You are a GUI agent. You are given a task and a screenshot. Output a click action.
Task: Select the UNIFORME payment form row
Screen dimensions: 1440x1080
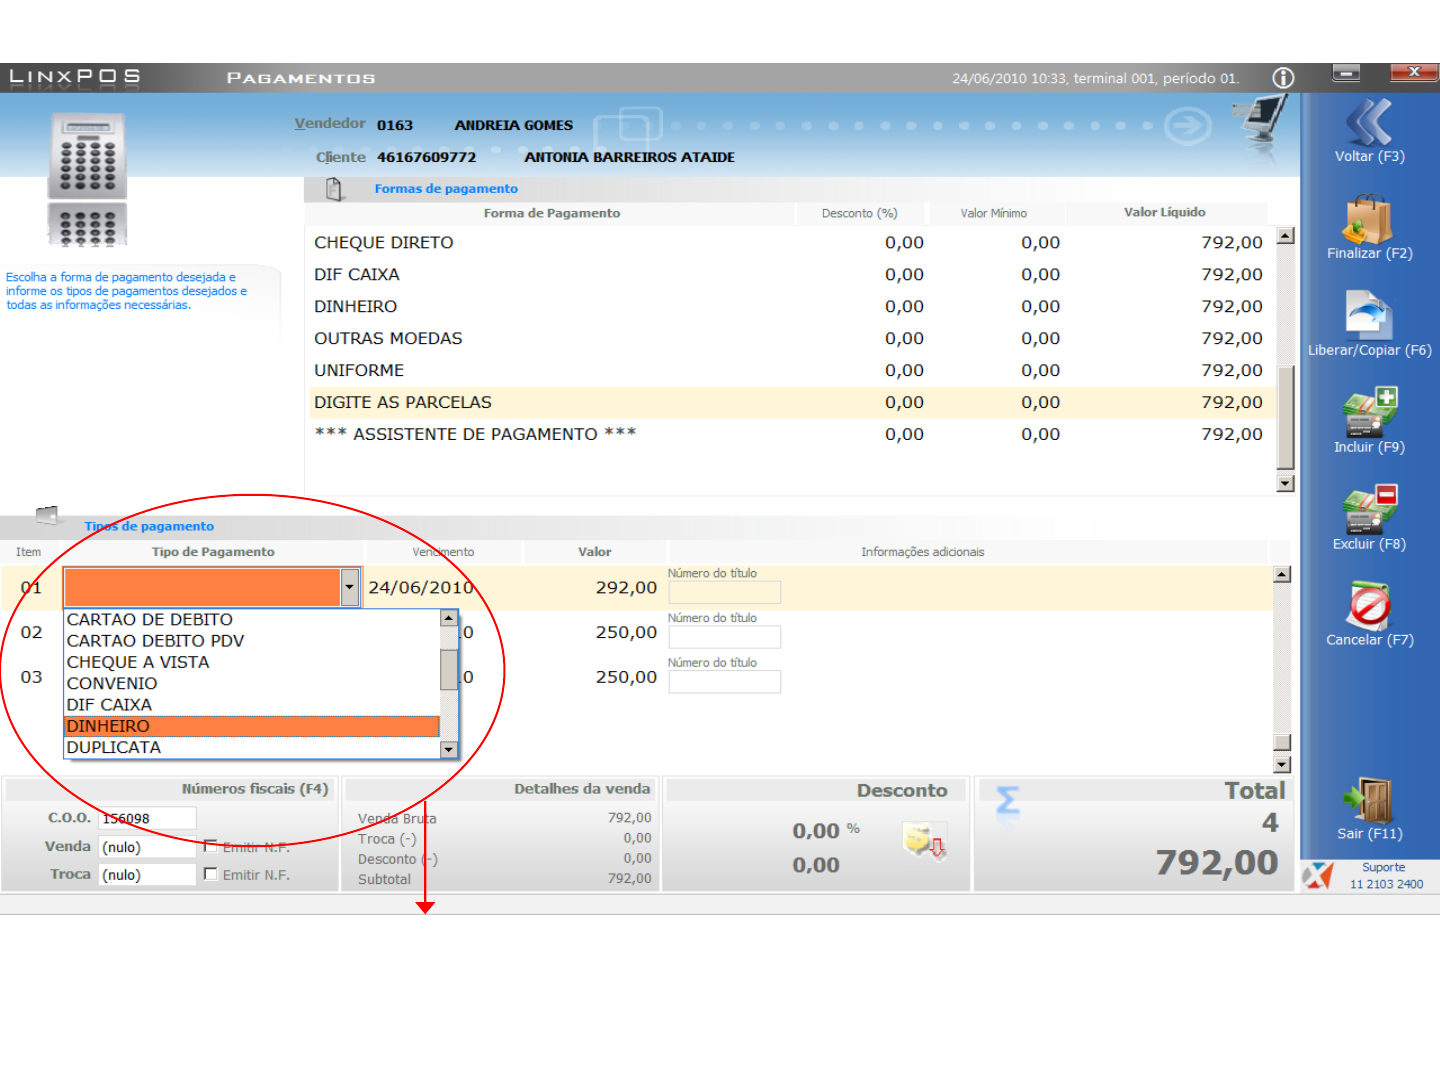coord(789,370)
